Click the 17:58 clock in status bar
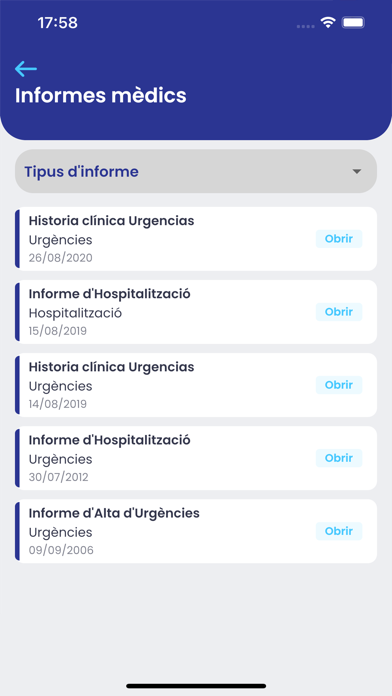Viewport: 392px width, 696px height. (58, 23)
